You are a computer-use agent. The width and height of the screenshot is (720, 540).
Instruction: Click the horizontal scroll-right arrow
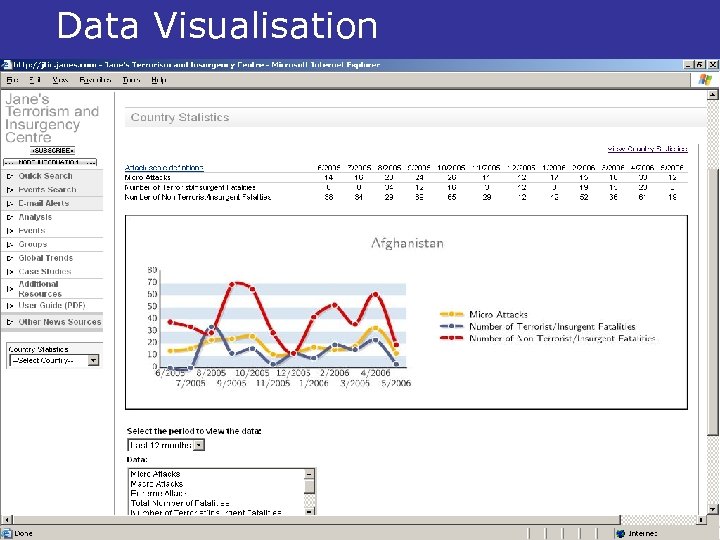pyautogui.click(x=701, y=520)
